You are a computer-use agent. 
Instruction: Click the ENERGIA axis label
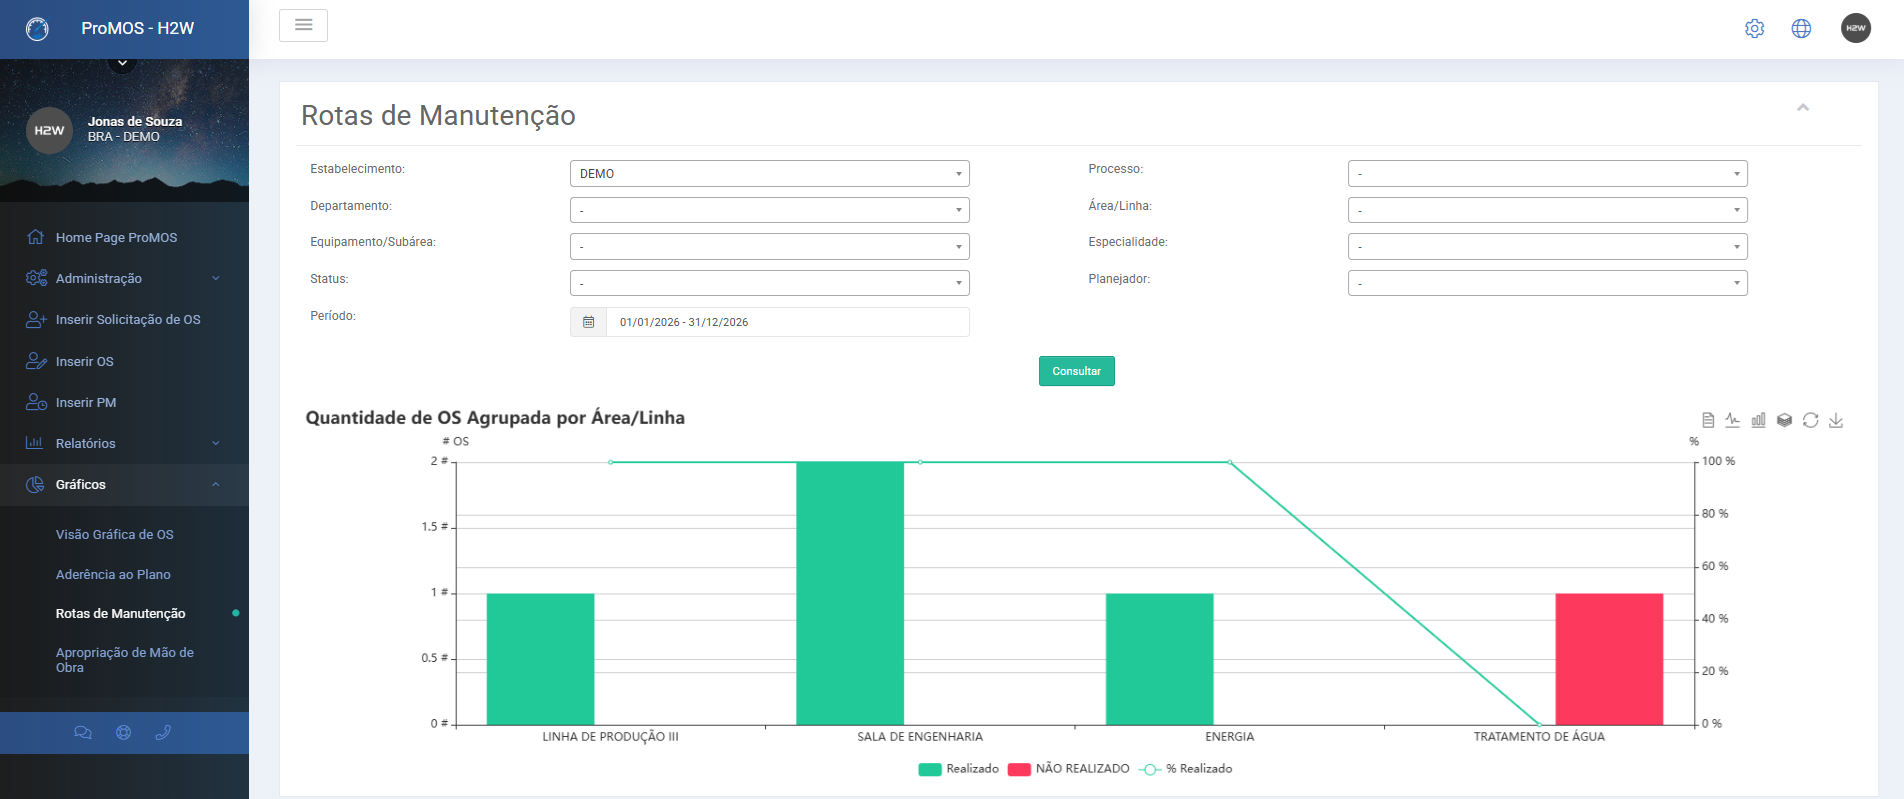(1229, 737)
